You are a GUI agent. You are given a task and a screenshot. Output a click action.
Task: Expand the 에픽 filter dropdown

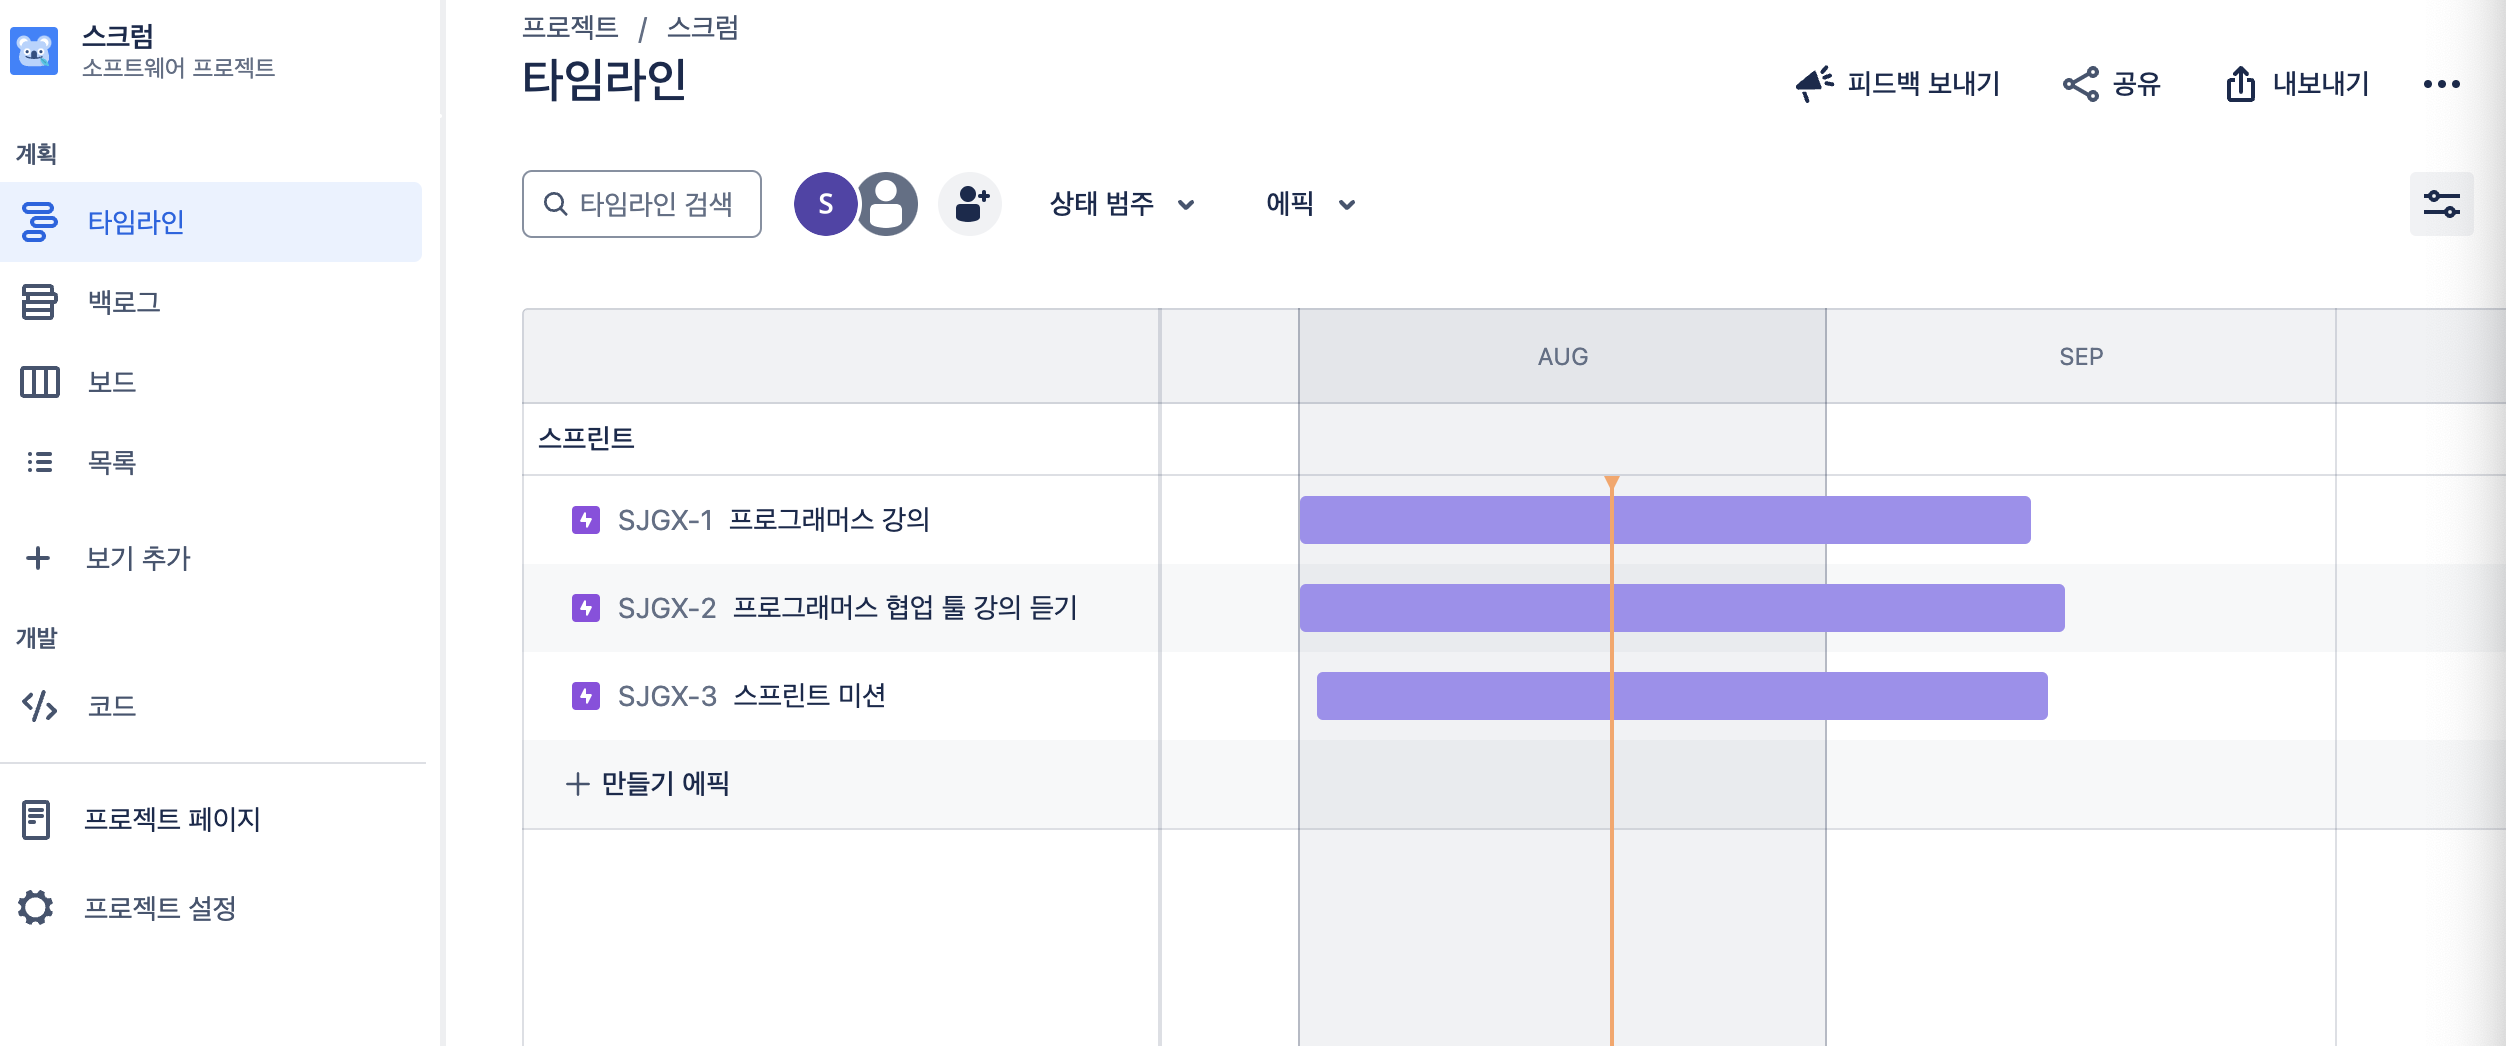pos(1310,204)
